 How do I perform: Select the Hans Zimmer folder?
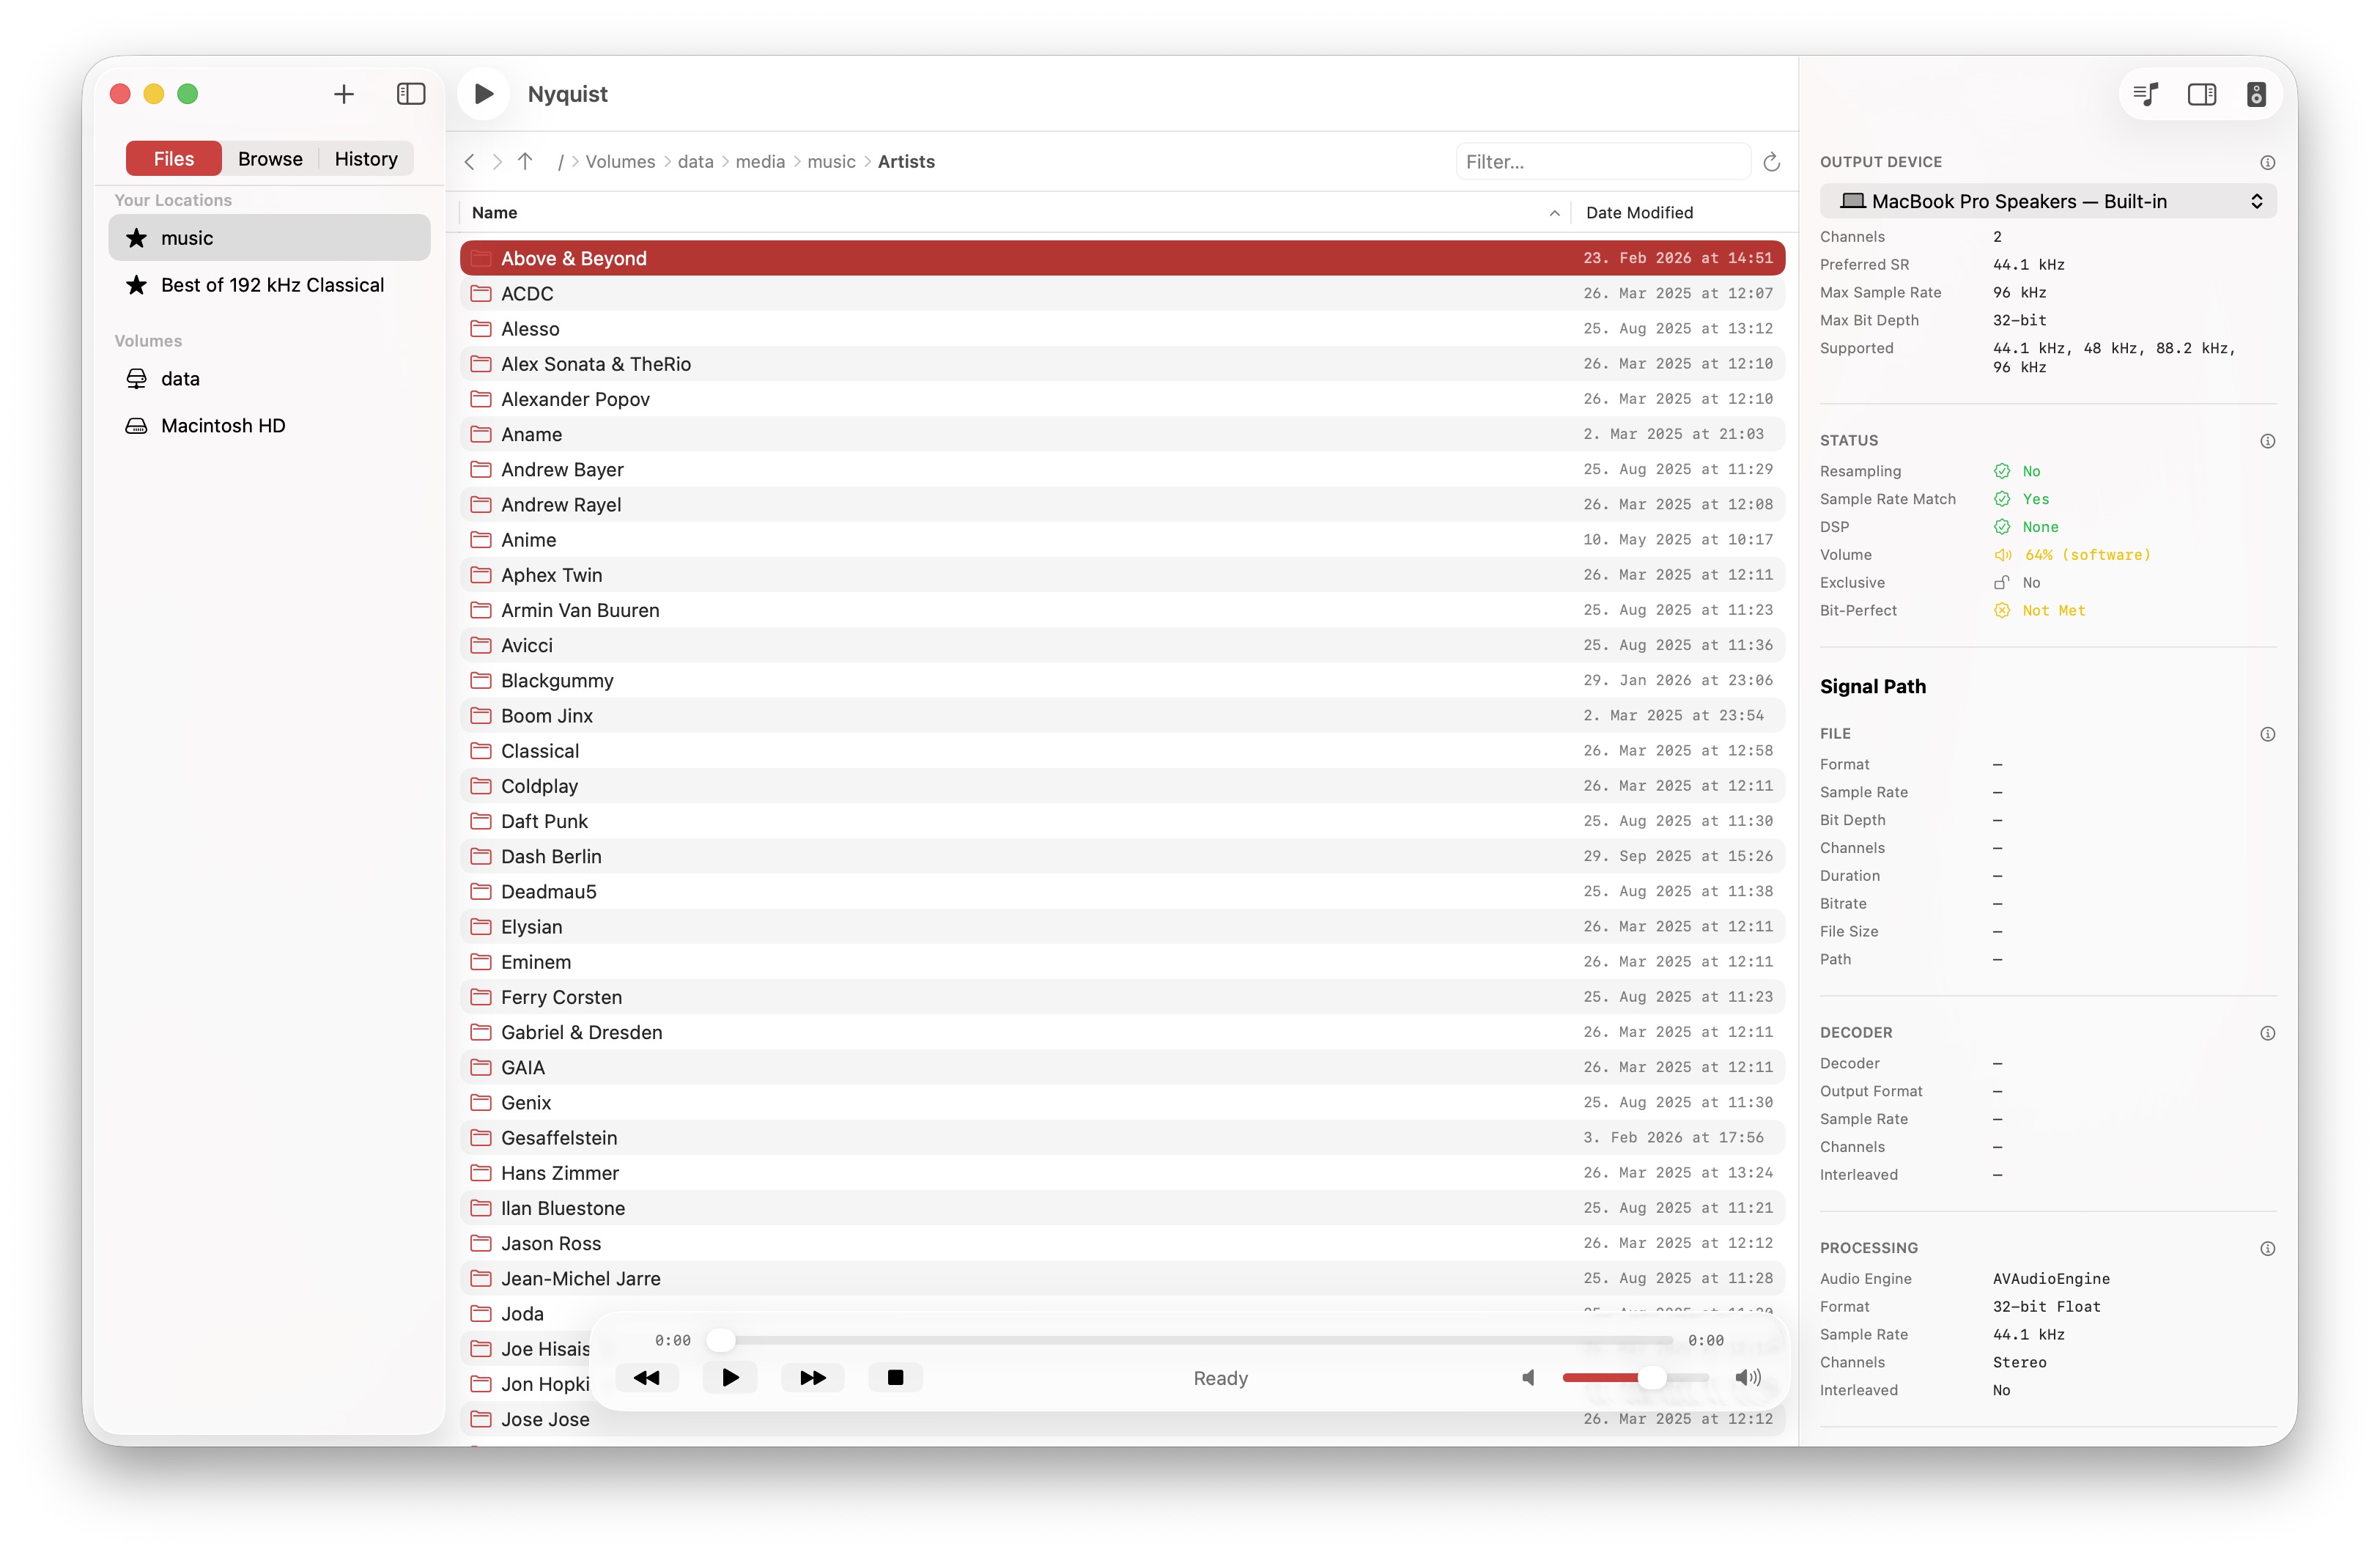tap(1122, 1173)
